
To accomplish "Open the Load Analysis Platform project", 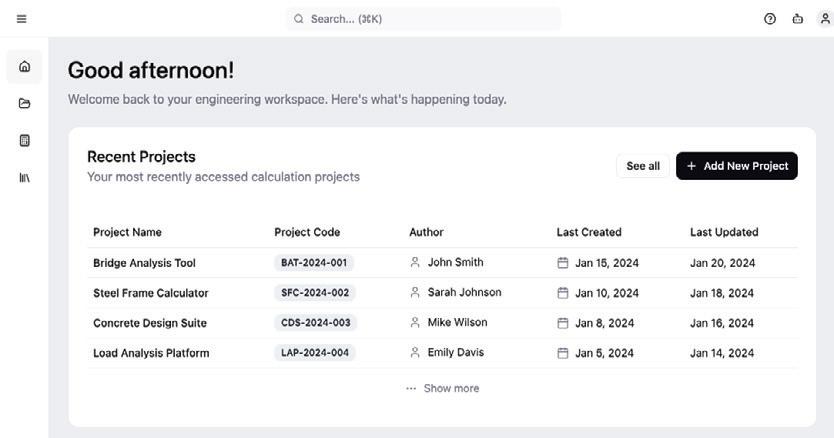I will (x=151, y=354).
